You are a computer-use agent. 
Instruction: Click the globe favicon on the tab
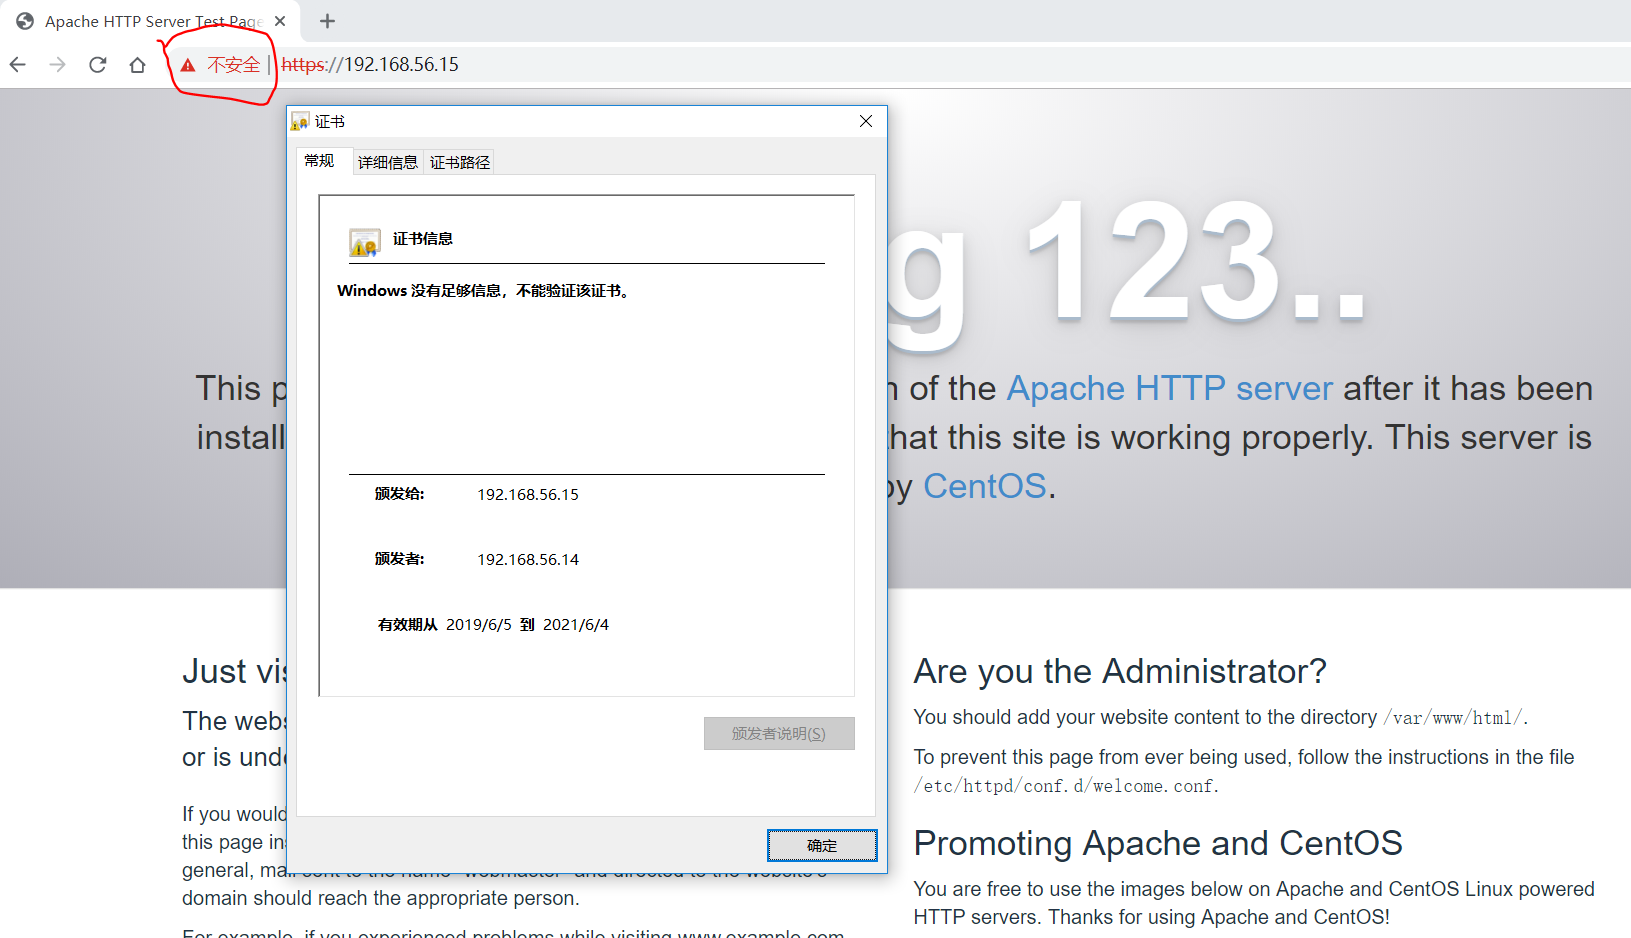click(x=25, y=21)
